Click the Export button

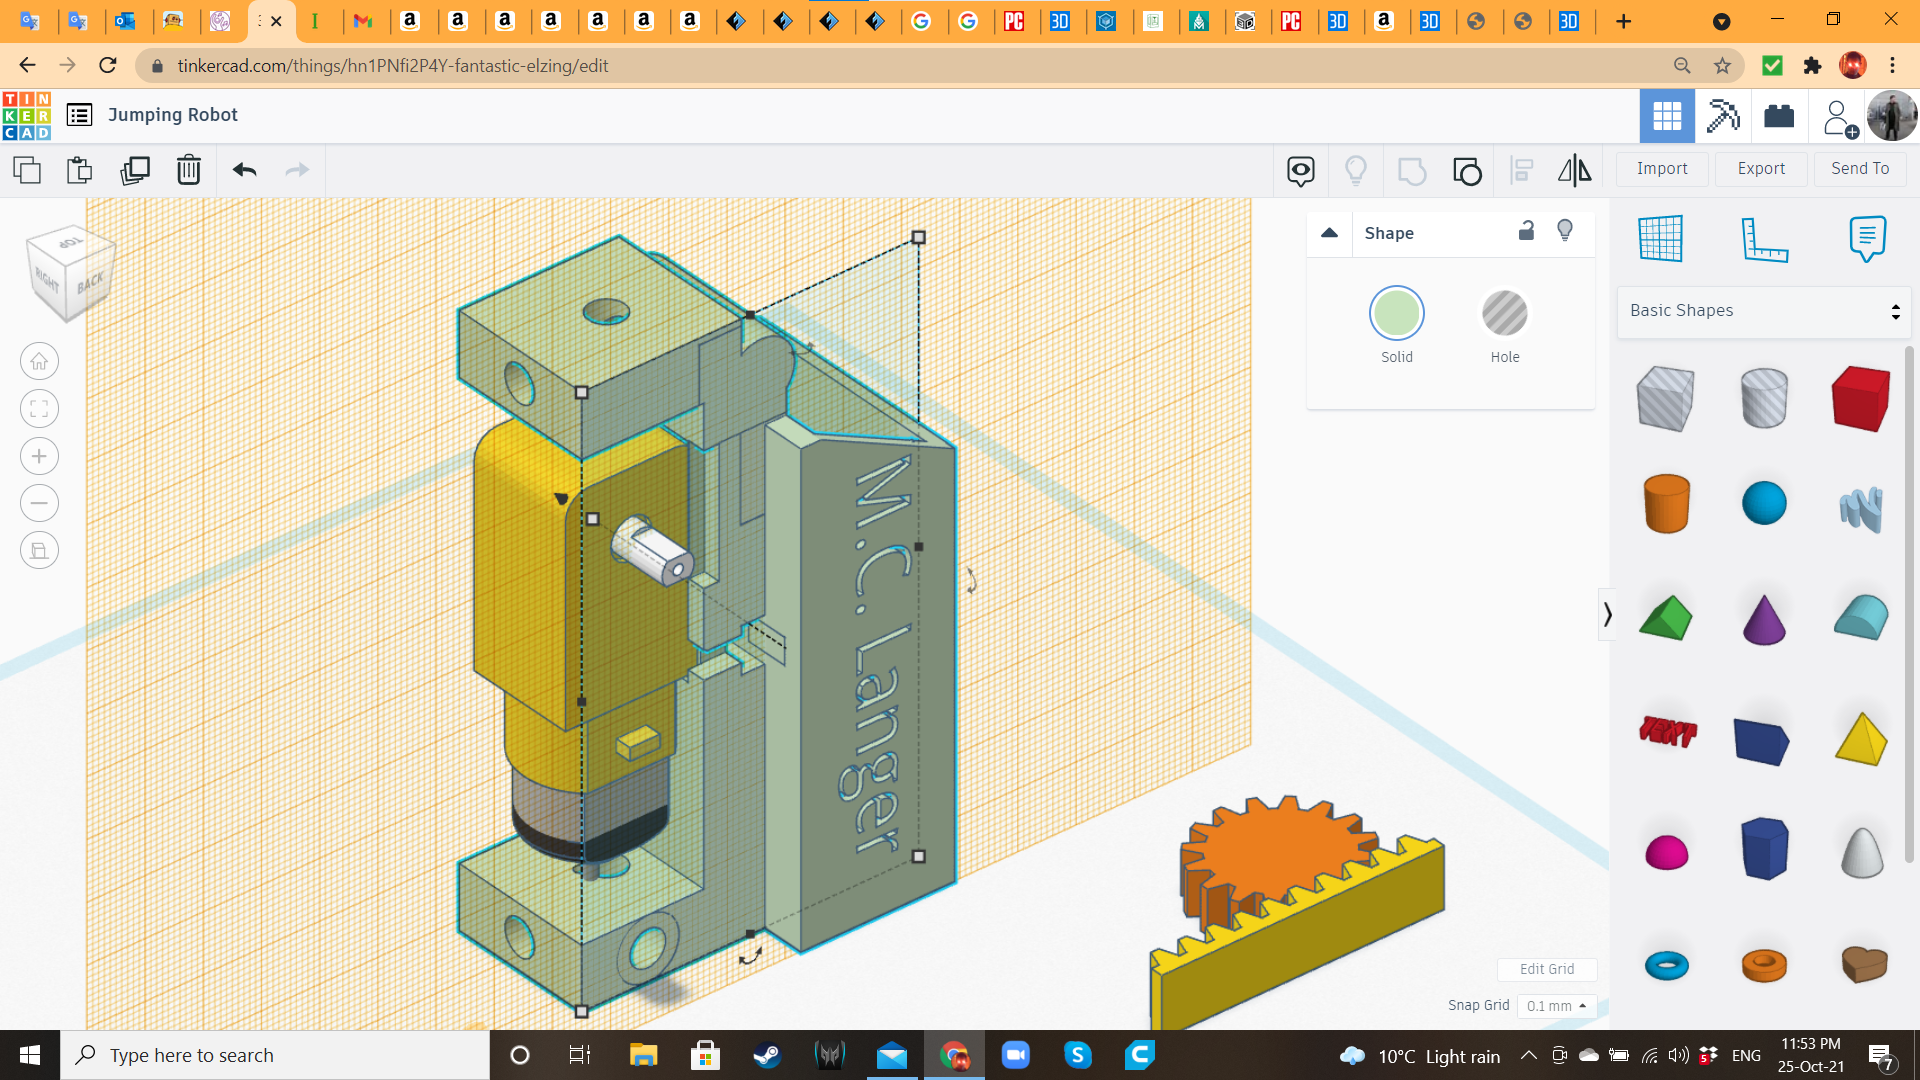click(x=1761, y=169)
